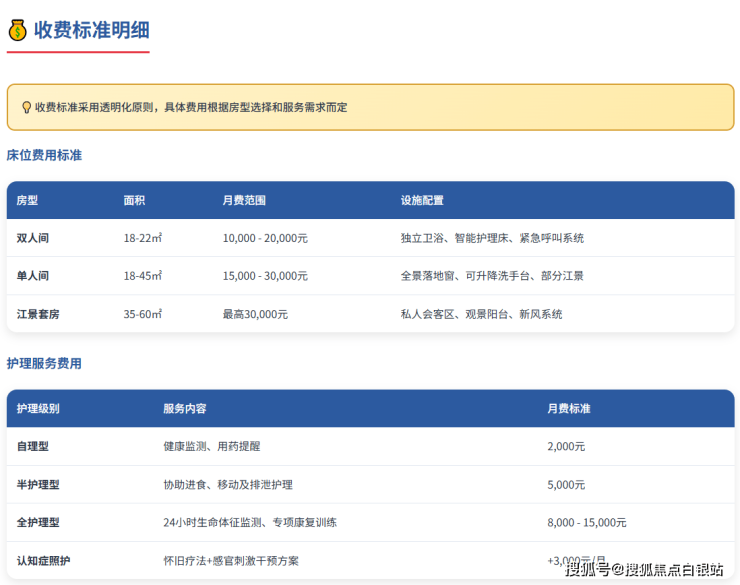740x585 pixels.
Task: Click the 护理级别 column header
Action: click(38, 409)
